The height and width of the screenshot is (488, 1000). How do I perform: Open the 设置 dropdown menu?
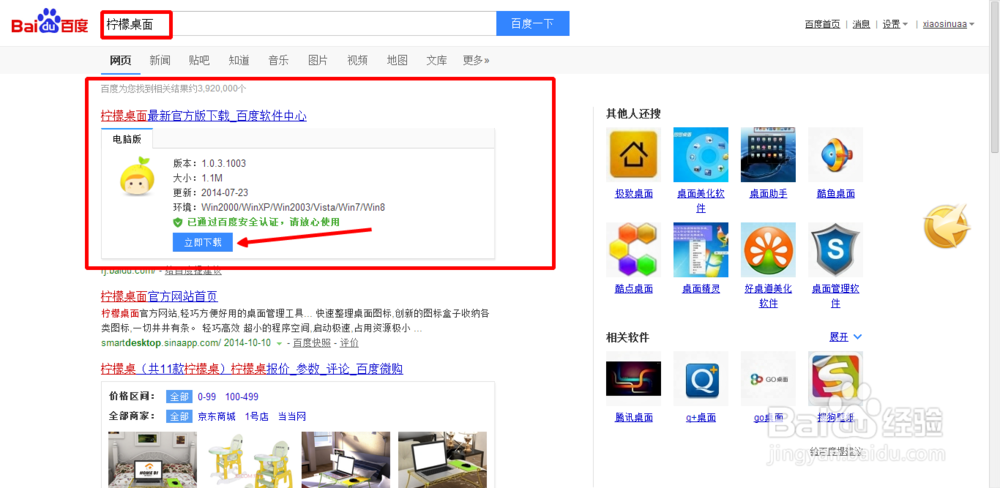[895, 24]
